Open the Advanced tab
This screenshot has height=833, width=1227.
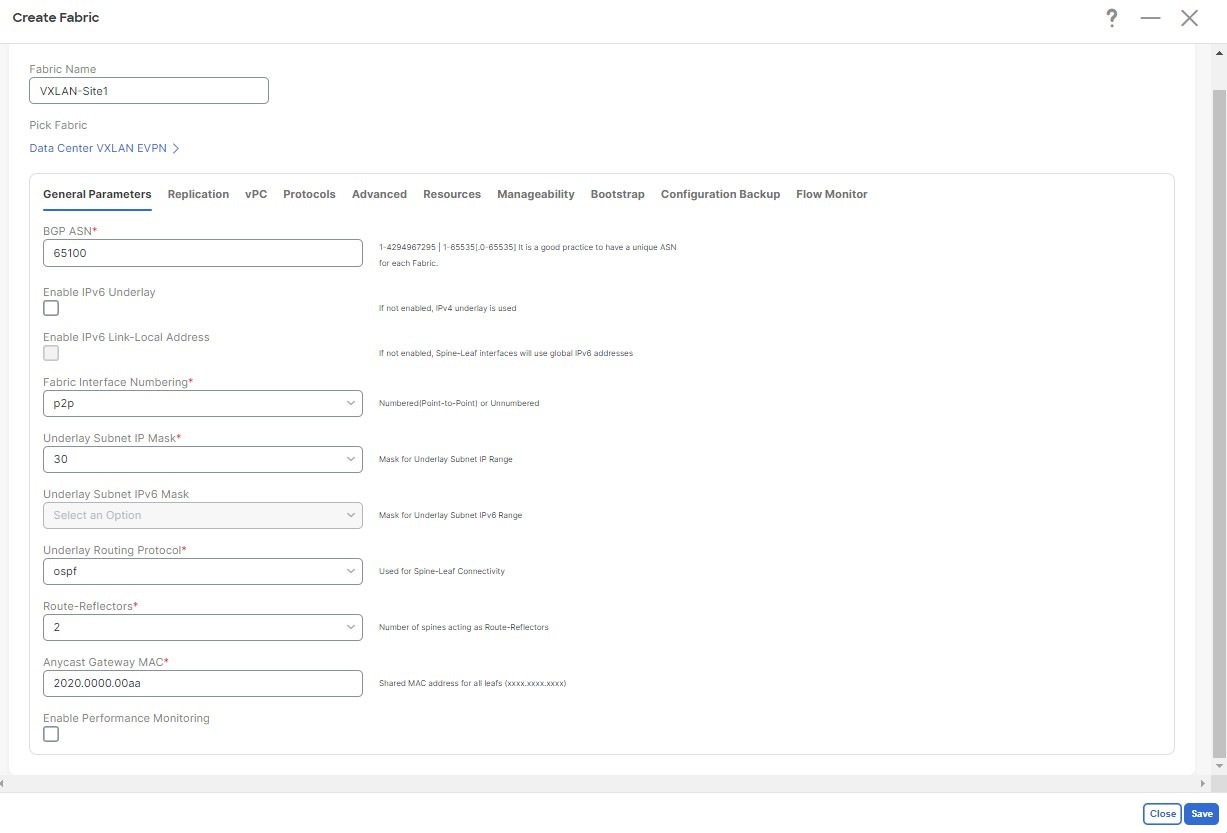tap(379, 194)
